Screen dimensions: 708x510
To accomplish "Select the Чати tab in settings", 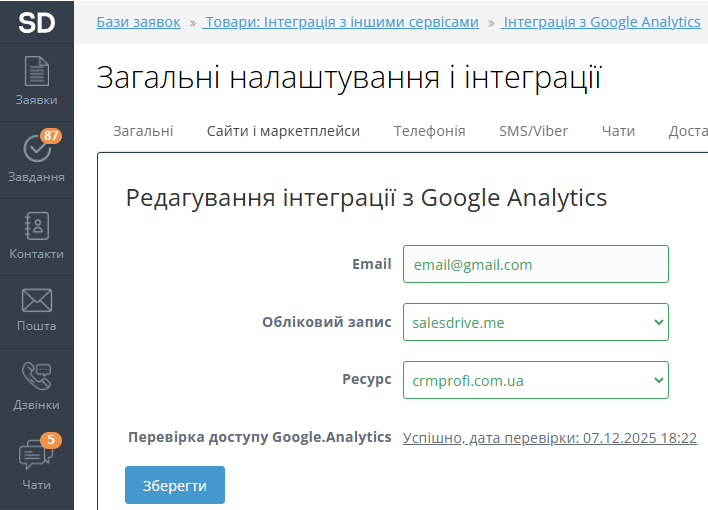I will 618,131.
